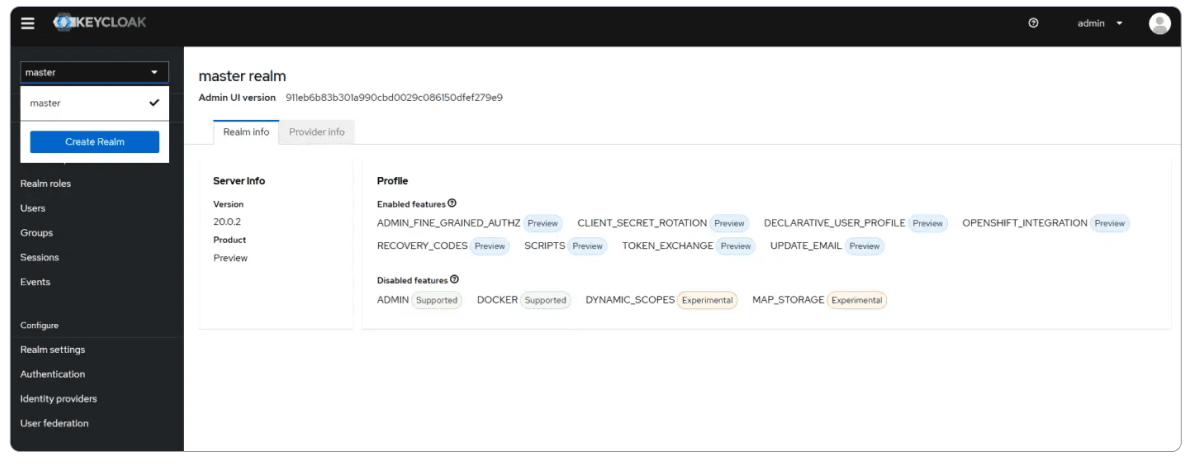
Task: Open the help question mark icon
Action: 1033,24
